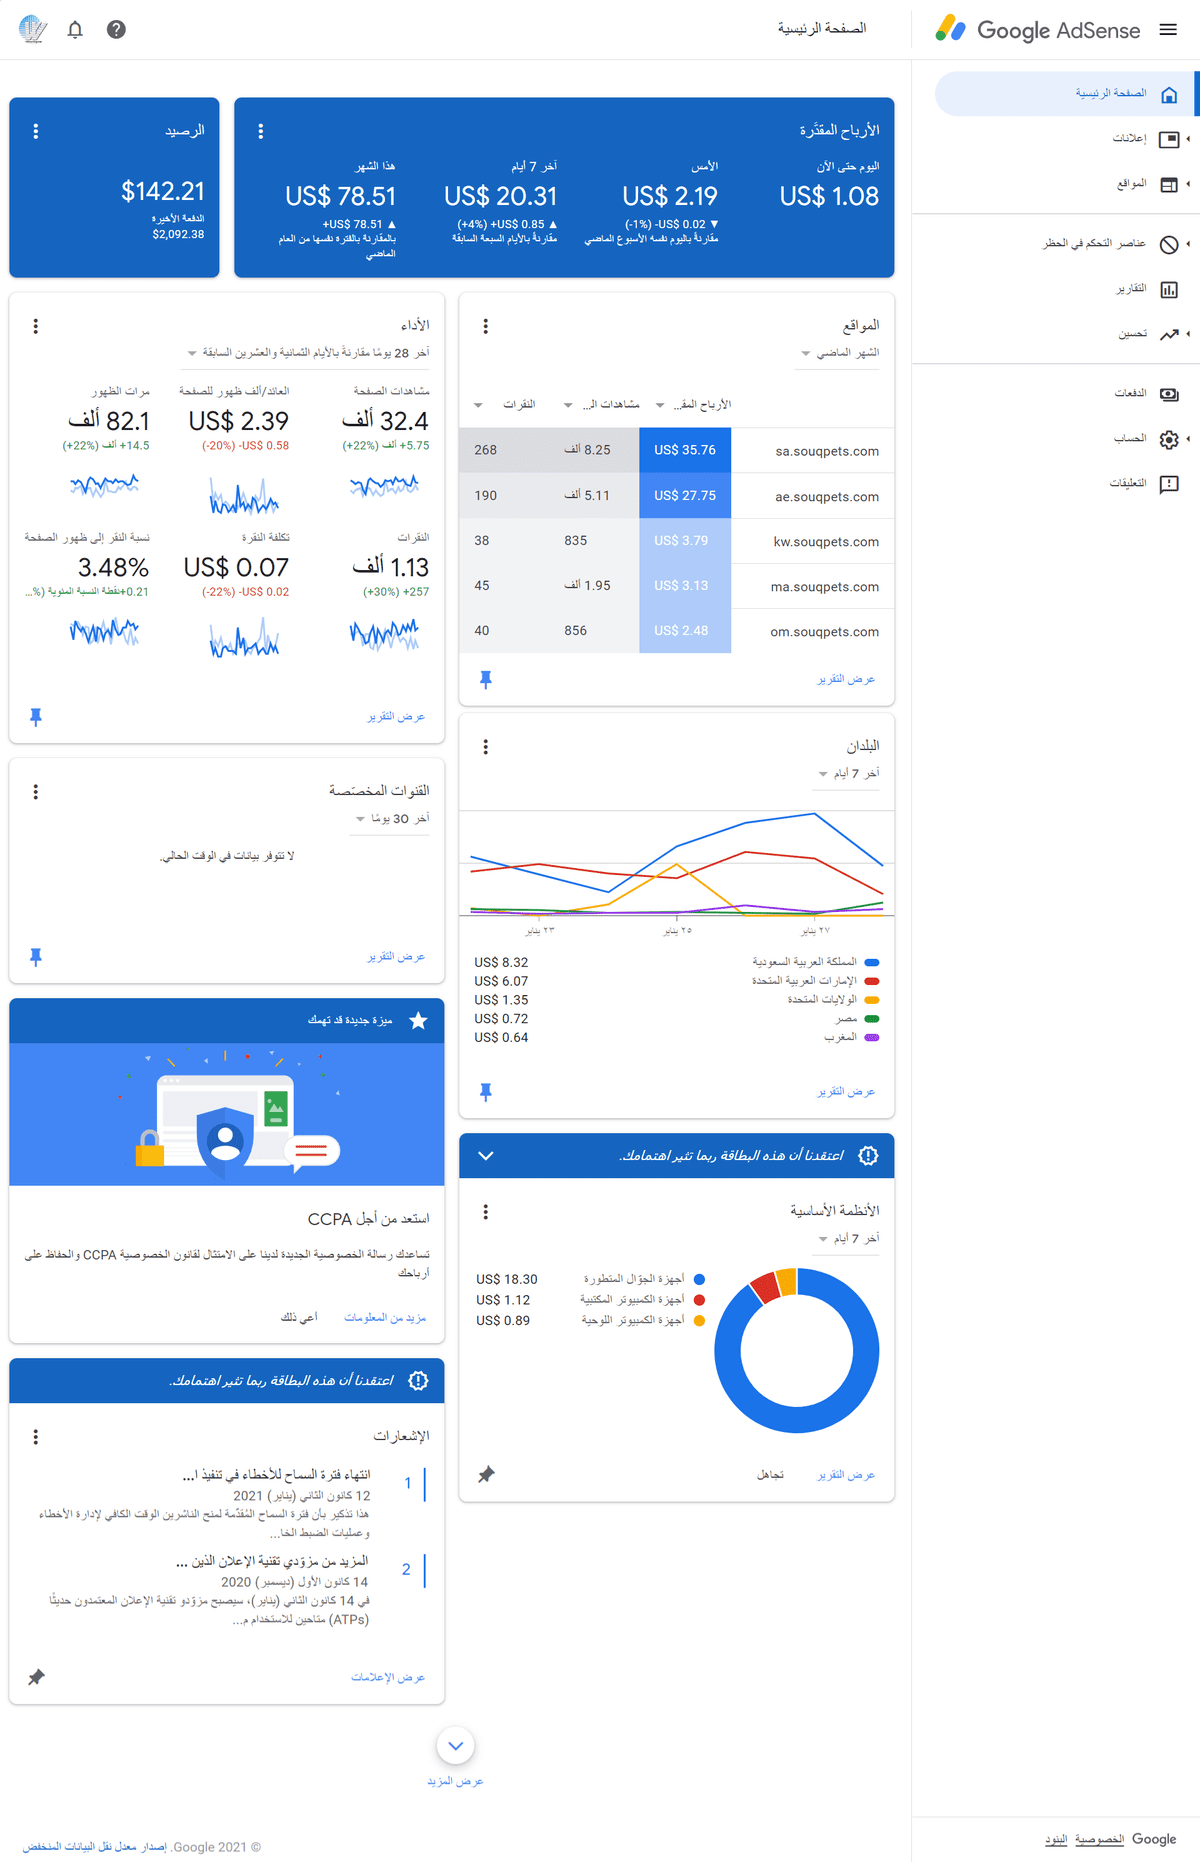Click the Google AdSense logo
Viewport: 1200px width, 1862px height.
[x=1038, y=30]
